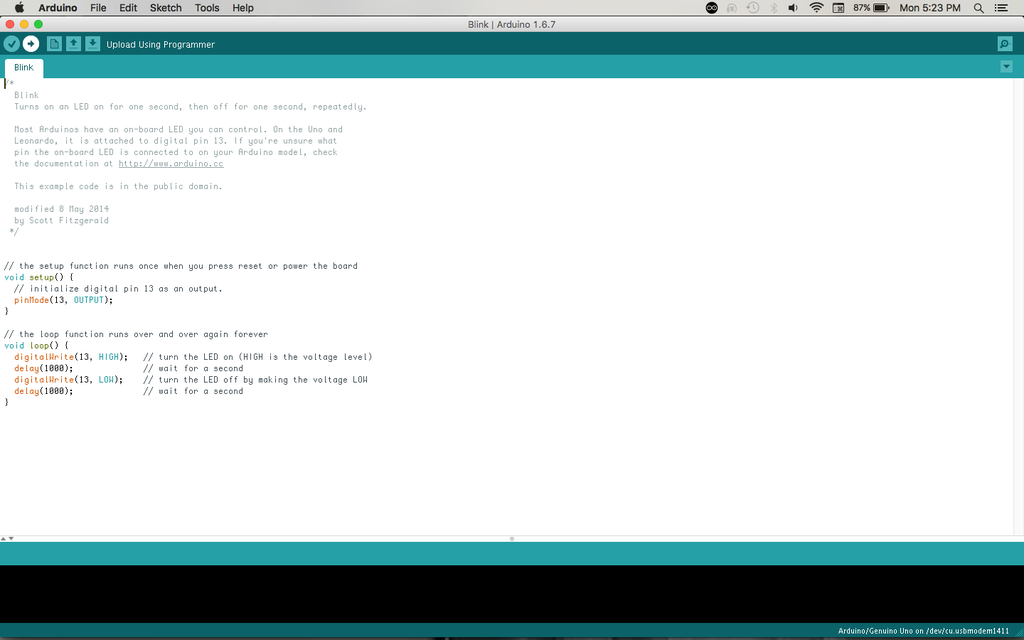Click the Arduino/Genuino Uno board status text
Screen dimensions: 1024x640
[923, 632]
